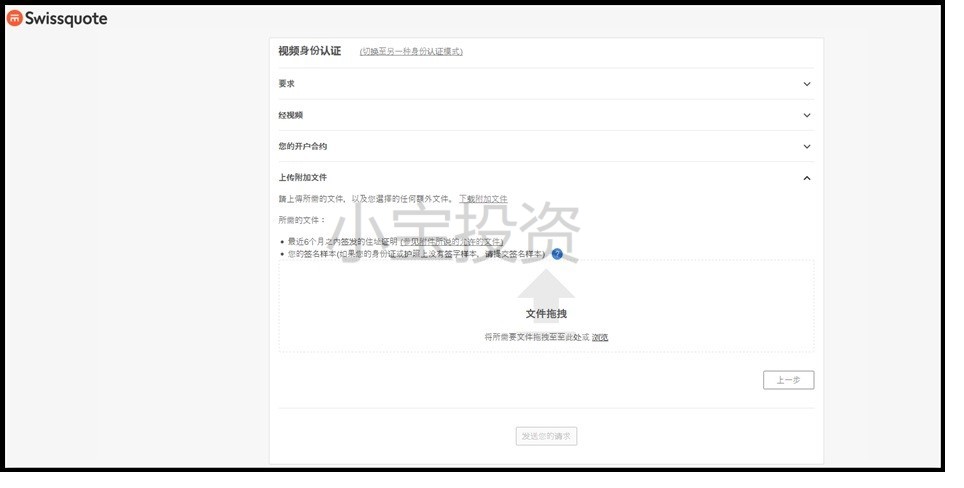
Task: Expand the 经视频 section chevron
Action: (x=807, y=115)
